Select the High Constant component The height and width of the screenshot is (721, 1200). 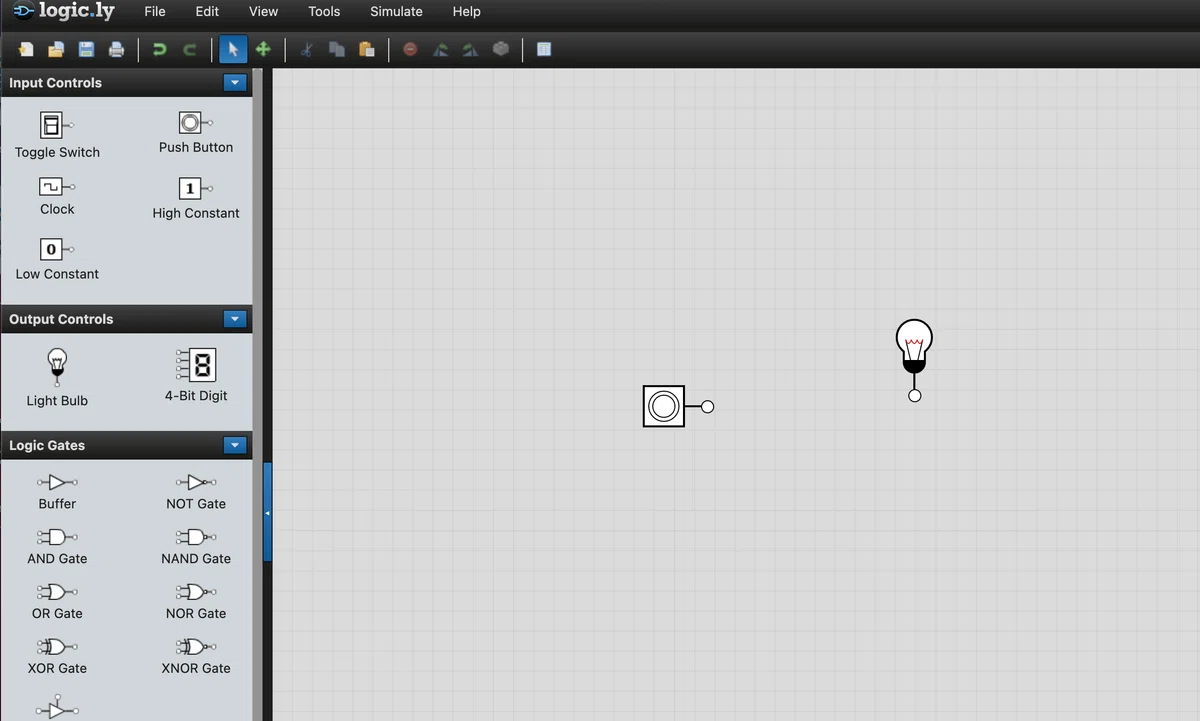[x=196, y=198]
